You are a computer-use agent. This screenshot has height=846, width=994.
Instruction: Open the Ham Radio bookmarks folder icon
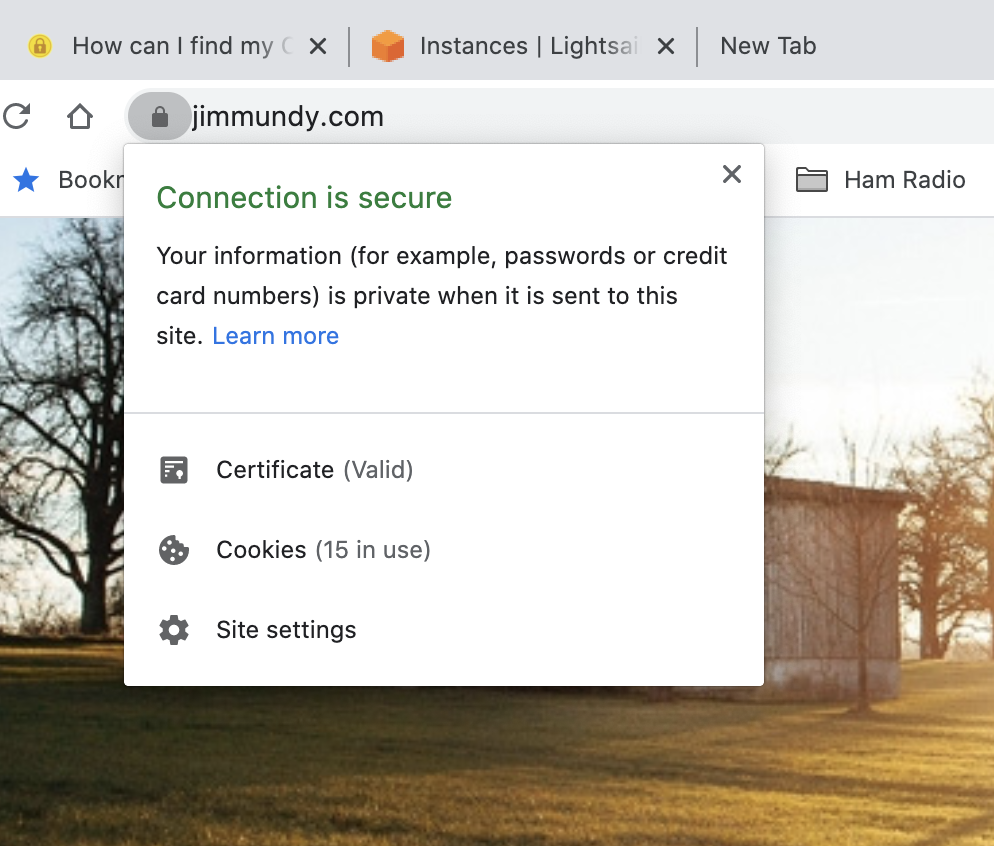pos(811,180)
